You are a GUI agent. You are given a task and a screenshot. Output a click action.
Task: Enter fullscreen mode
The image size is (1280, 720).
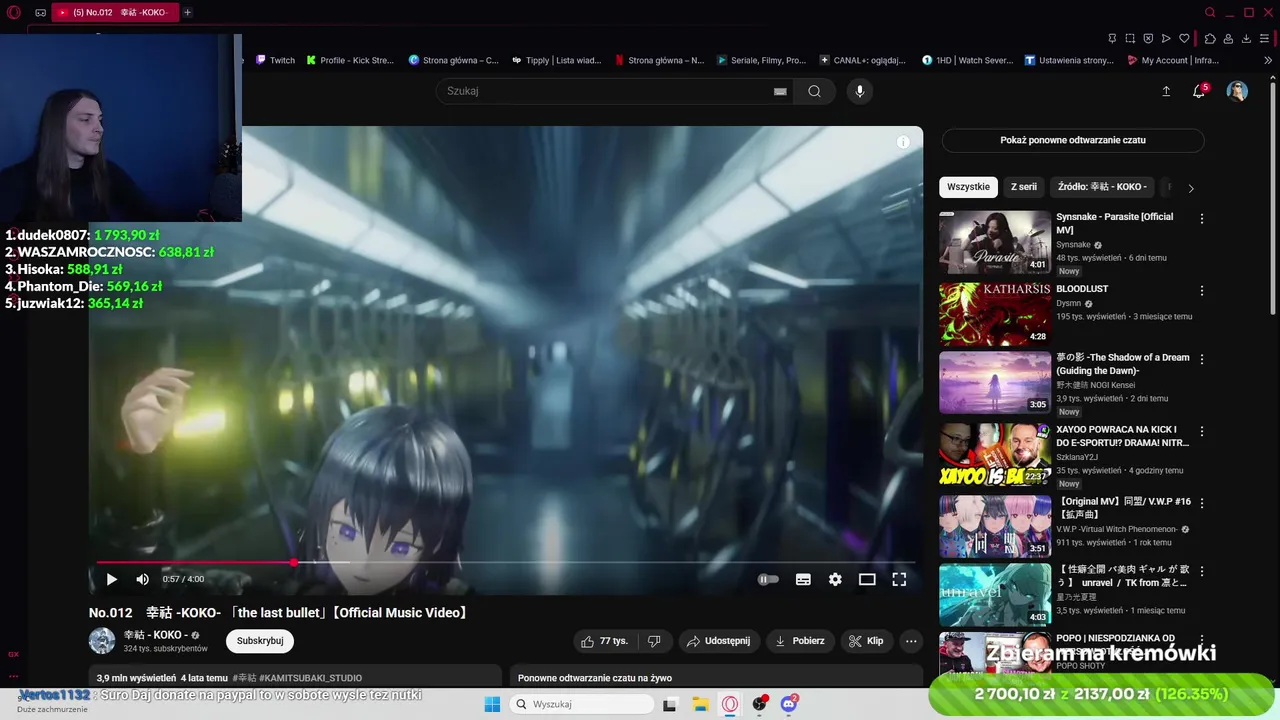click(x=899, y=579)
